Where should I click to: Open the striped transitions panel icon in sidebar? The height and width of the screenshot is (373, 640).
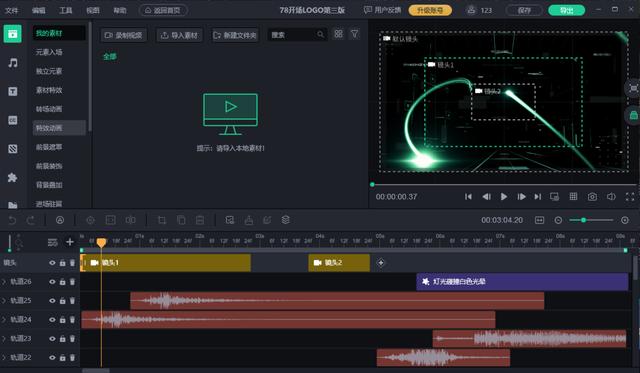[x=13, y=149]
